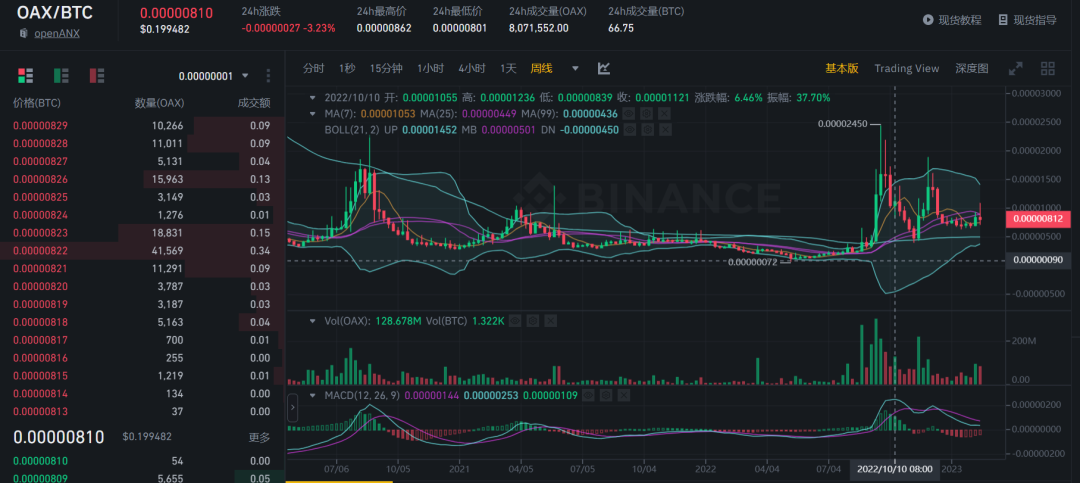Remove the Vol indicator
Screen dimensions: 1080x483
550,321
